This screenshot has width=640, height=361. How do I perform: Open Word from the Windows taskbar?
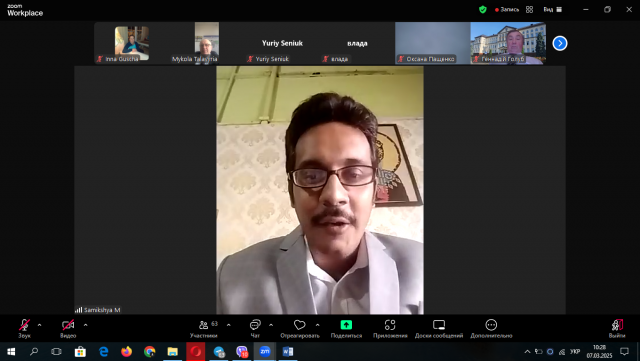(x=288, y=351)
